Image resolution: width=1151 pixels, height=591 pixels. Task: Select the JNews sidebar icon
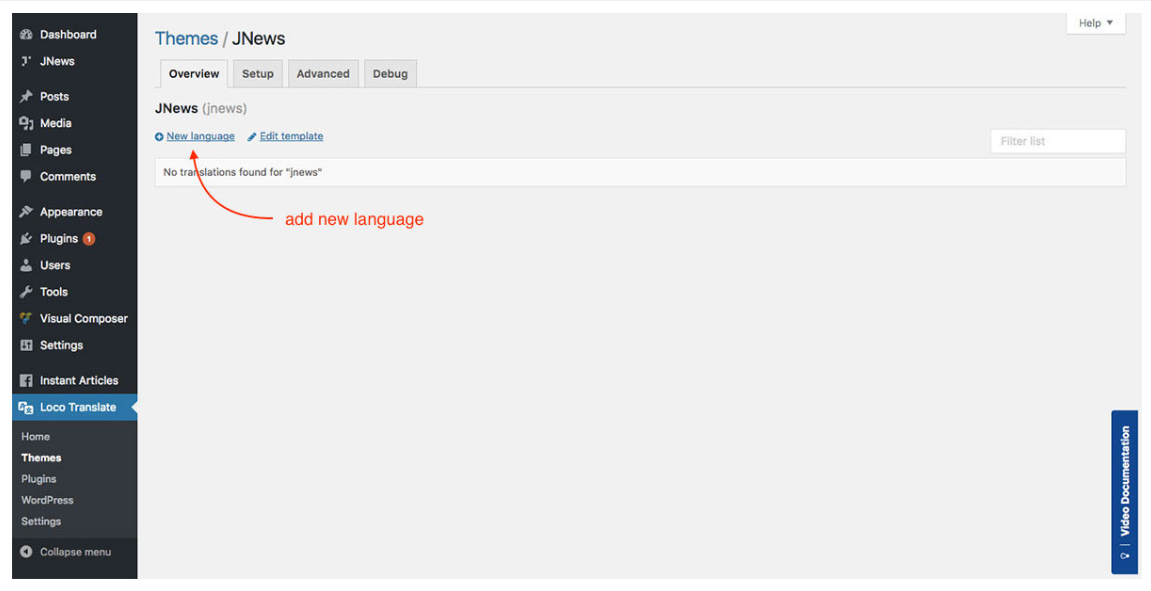point(25,61)
